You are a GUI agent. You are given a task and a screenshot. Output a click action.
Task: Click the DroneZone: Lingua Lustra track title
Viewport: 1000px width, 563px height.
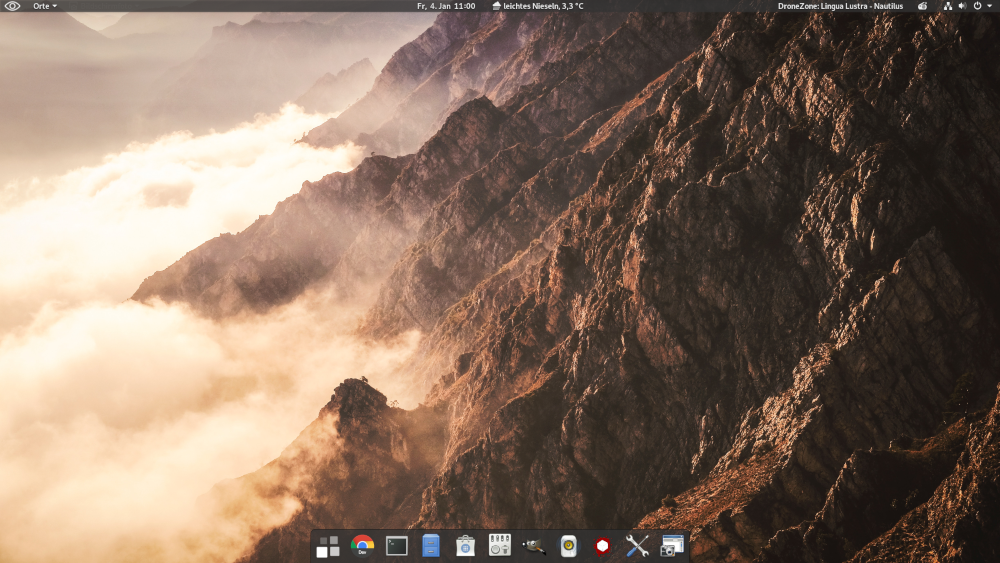coord(840,6)
